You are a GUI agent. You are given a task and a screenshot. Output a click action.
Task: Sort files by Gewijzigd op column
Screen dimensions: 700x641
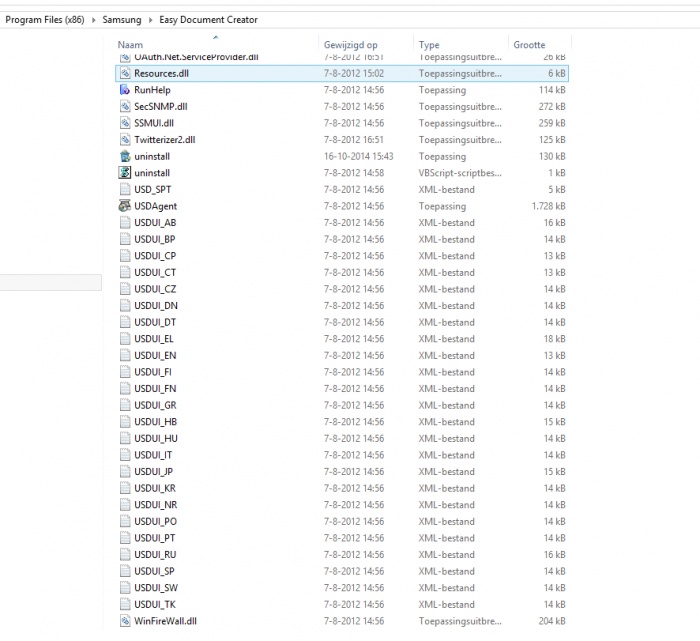tap(350, 45)
